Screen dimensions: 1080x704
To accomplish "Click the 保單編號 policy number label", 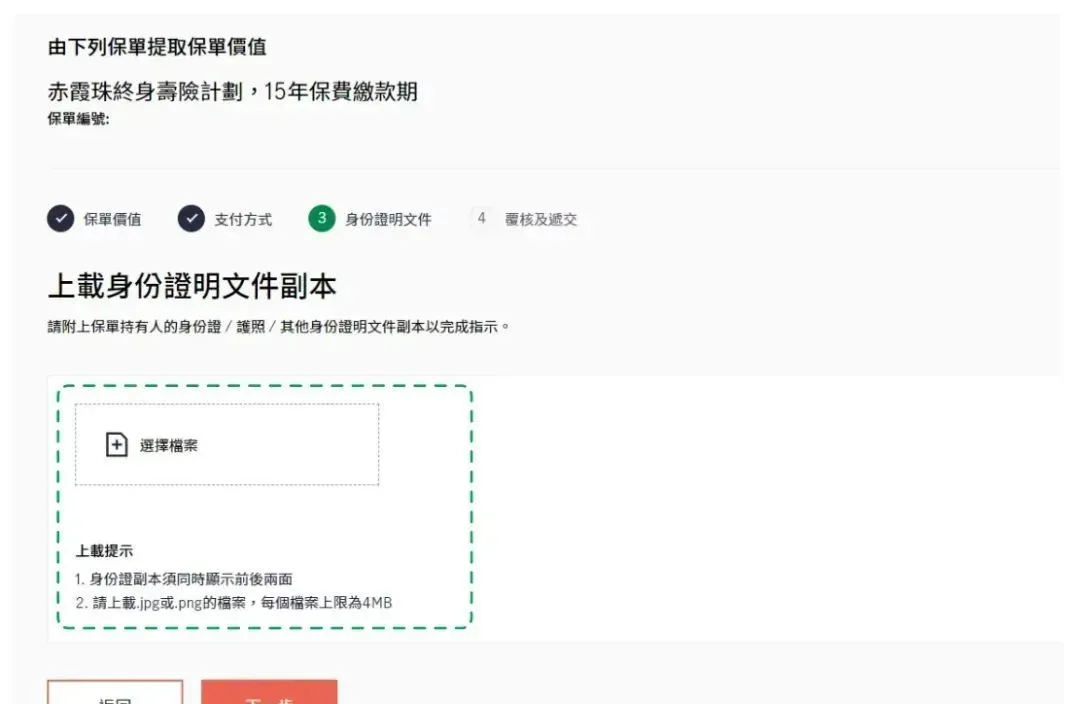I will [x=79, y=118].
